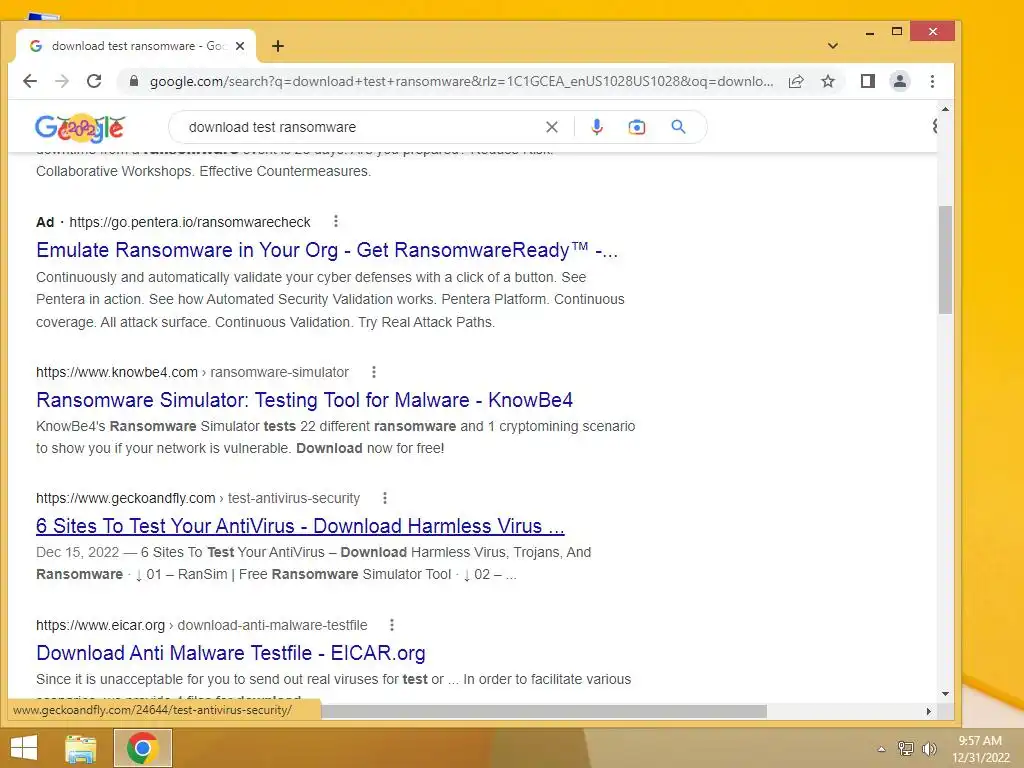Click 'Collaborative Workshops. Effective Countermeasures.' text
The width and height of the screenshot is (1024, 768).
click(203, 171)
